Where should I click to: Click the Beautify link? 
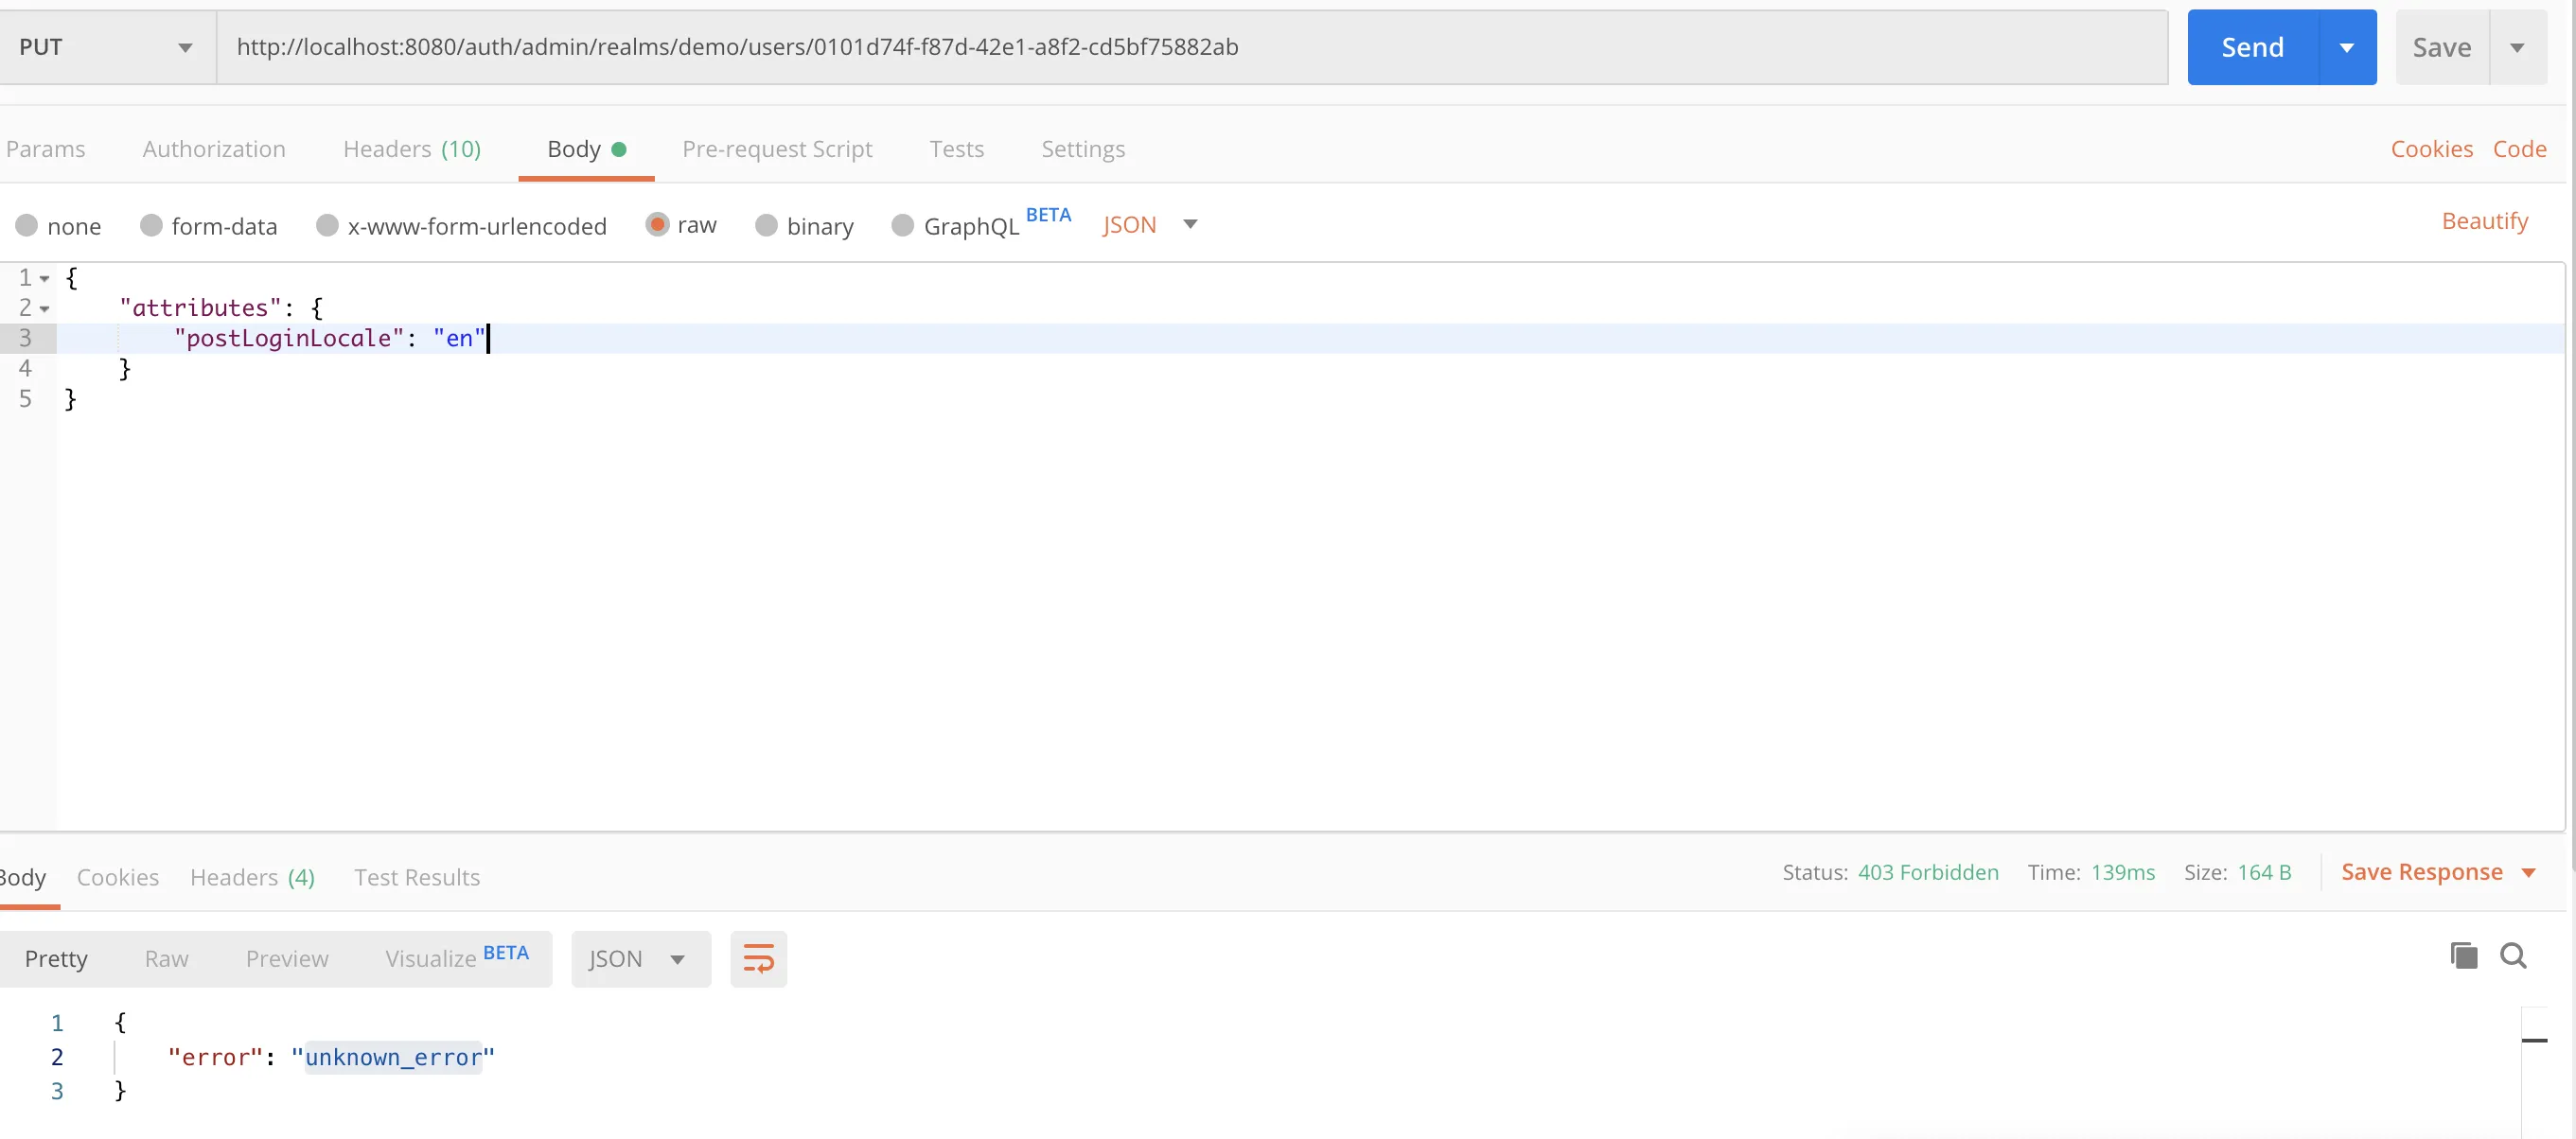2484,221
